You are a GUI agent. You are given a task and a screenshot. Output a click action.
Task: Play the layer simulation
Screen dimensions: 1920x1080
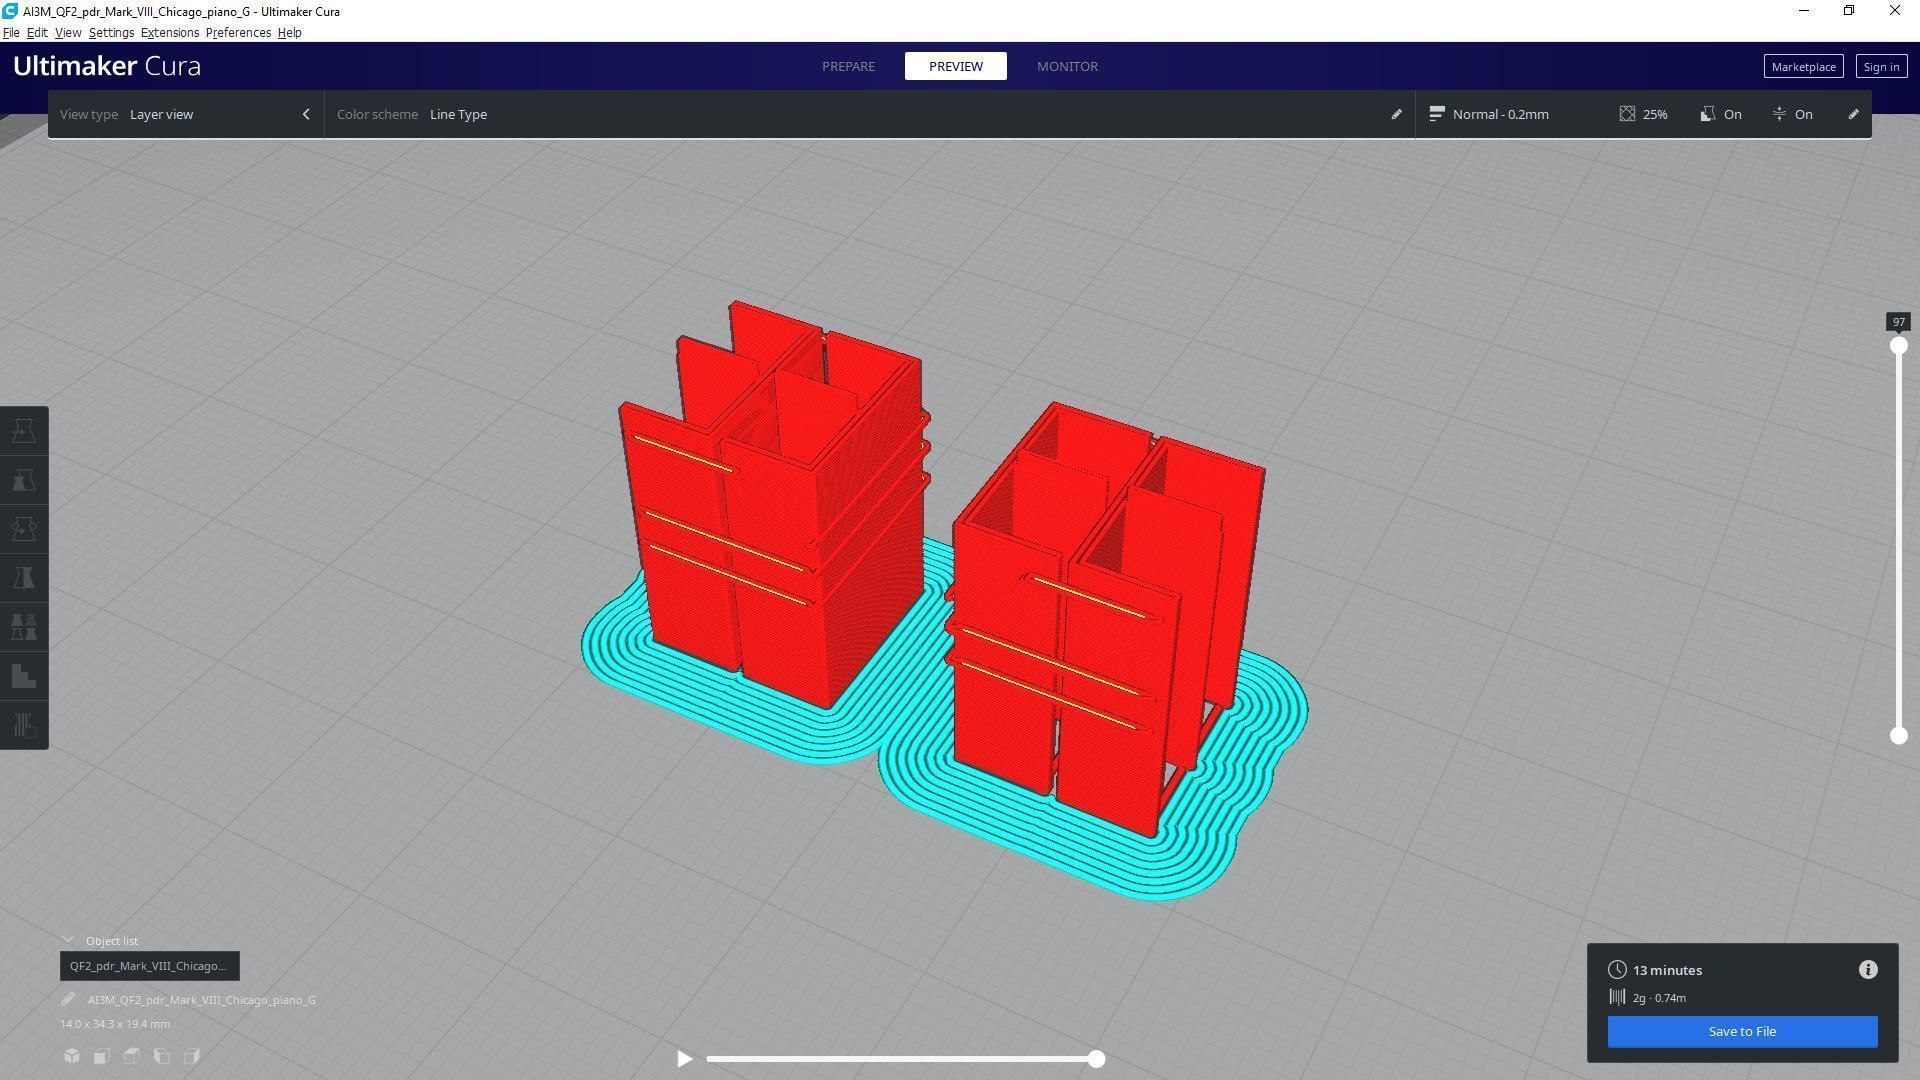click(685, 1059)
